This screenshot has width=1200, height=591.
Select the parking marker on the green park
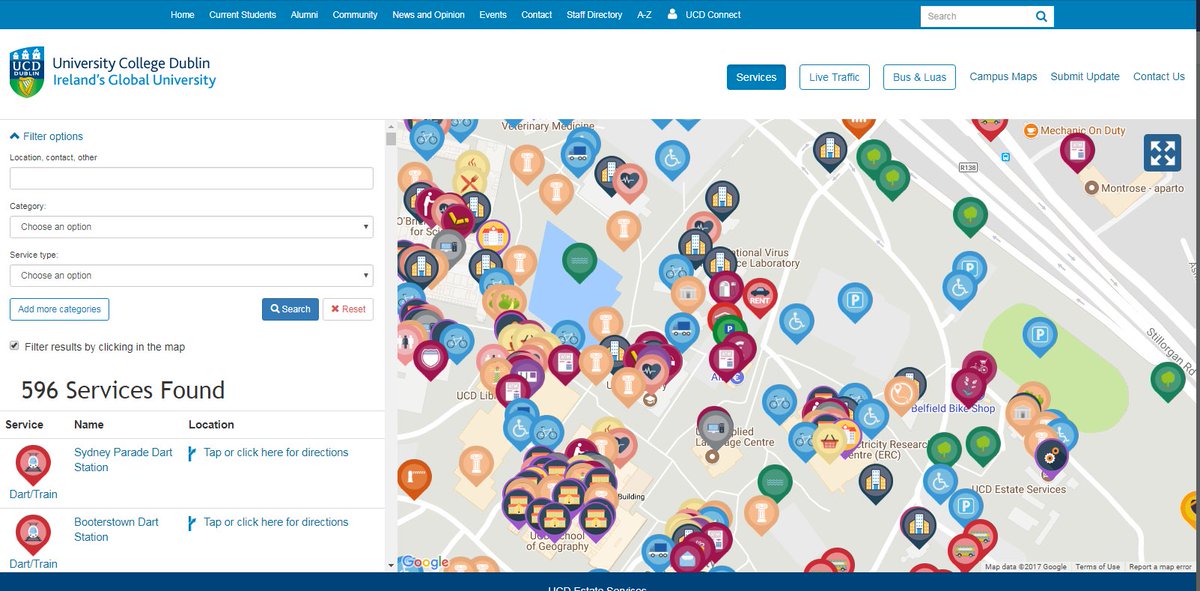(1039, 335)
